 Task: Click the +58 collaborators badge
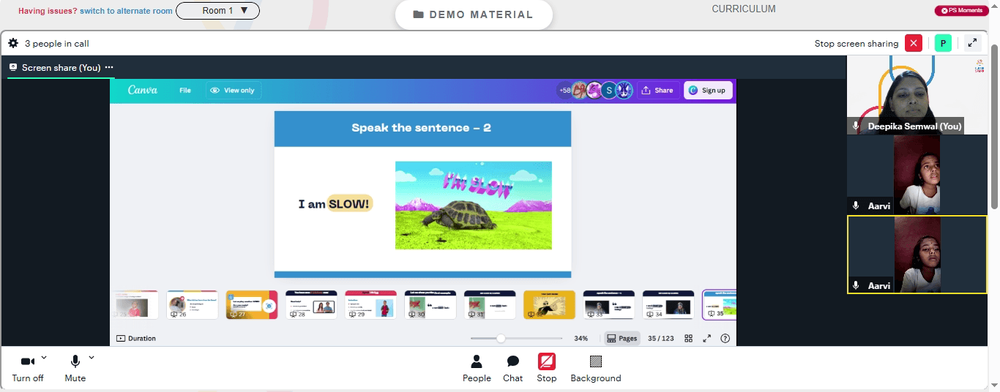(x=564, y=91)
